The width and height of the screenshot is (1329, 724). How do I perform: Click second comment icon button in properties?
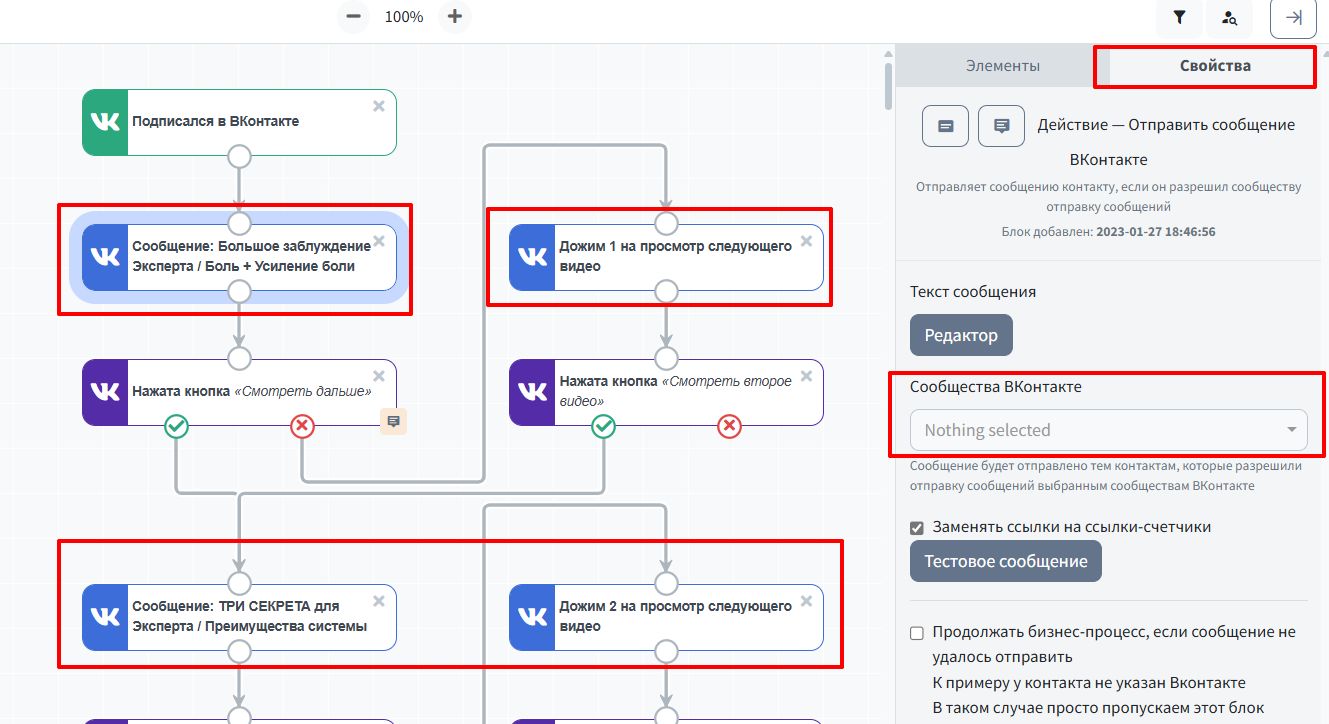pos(1001,126)
